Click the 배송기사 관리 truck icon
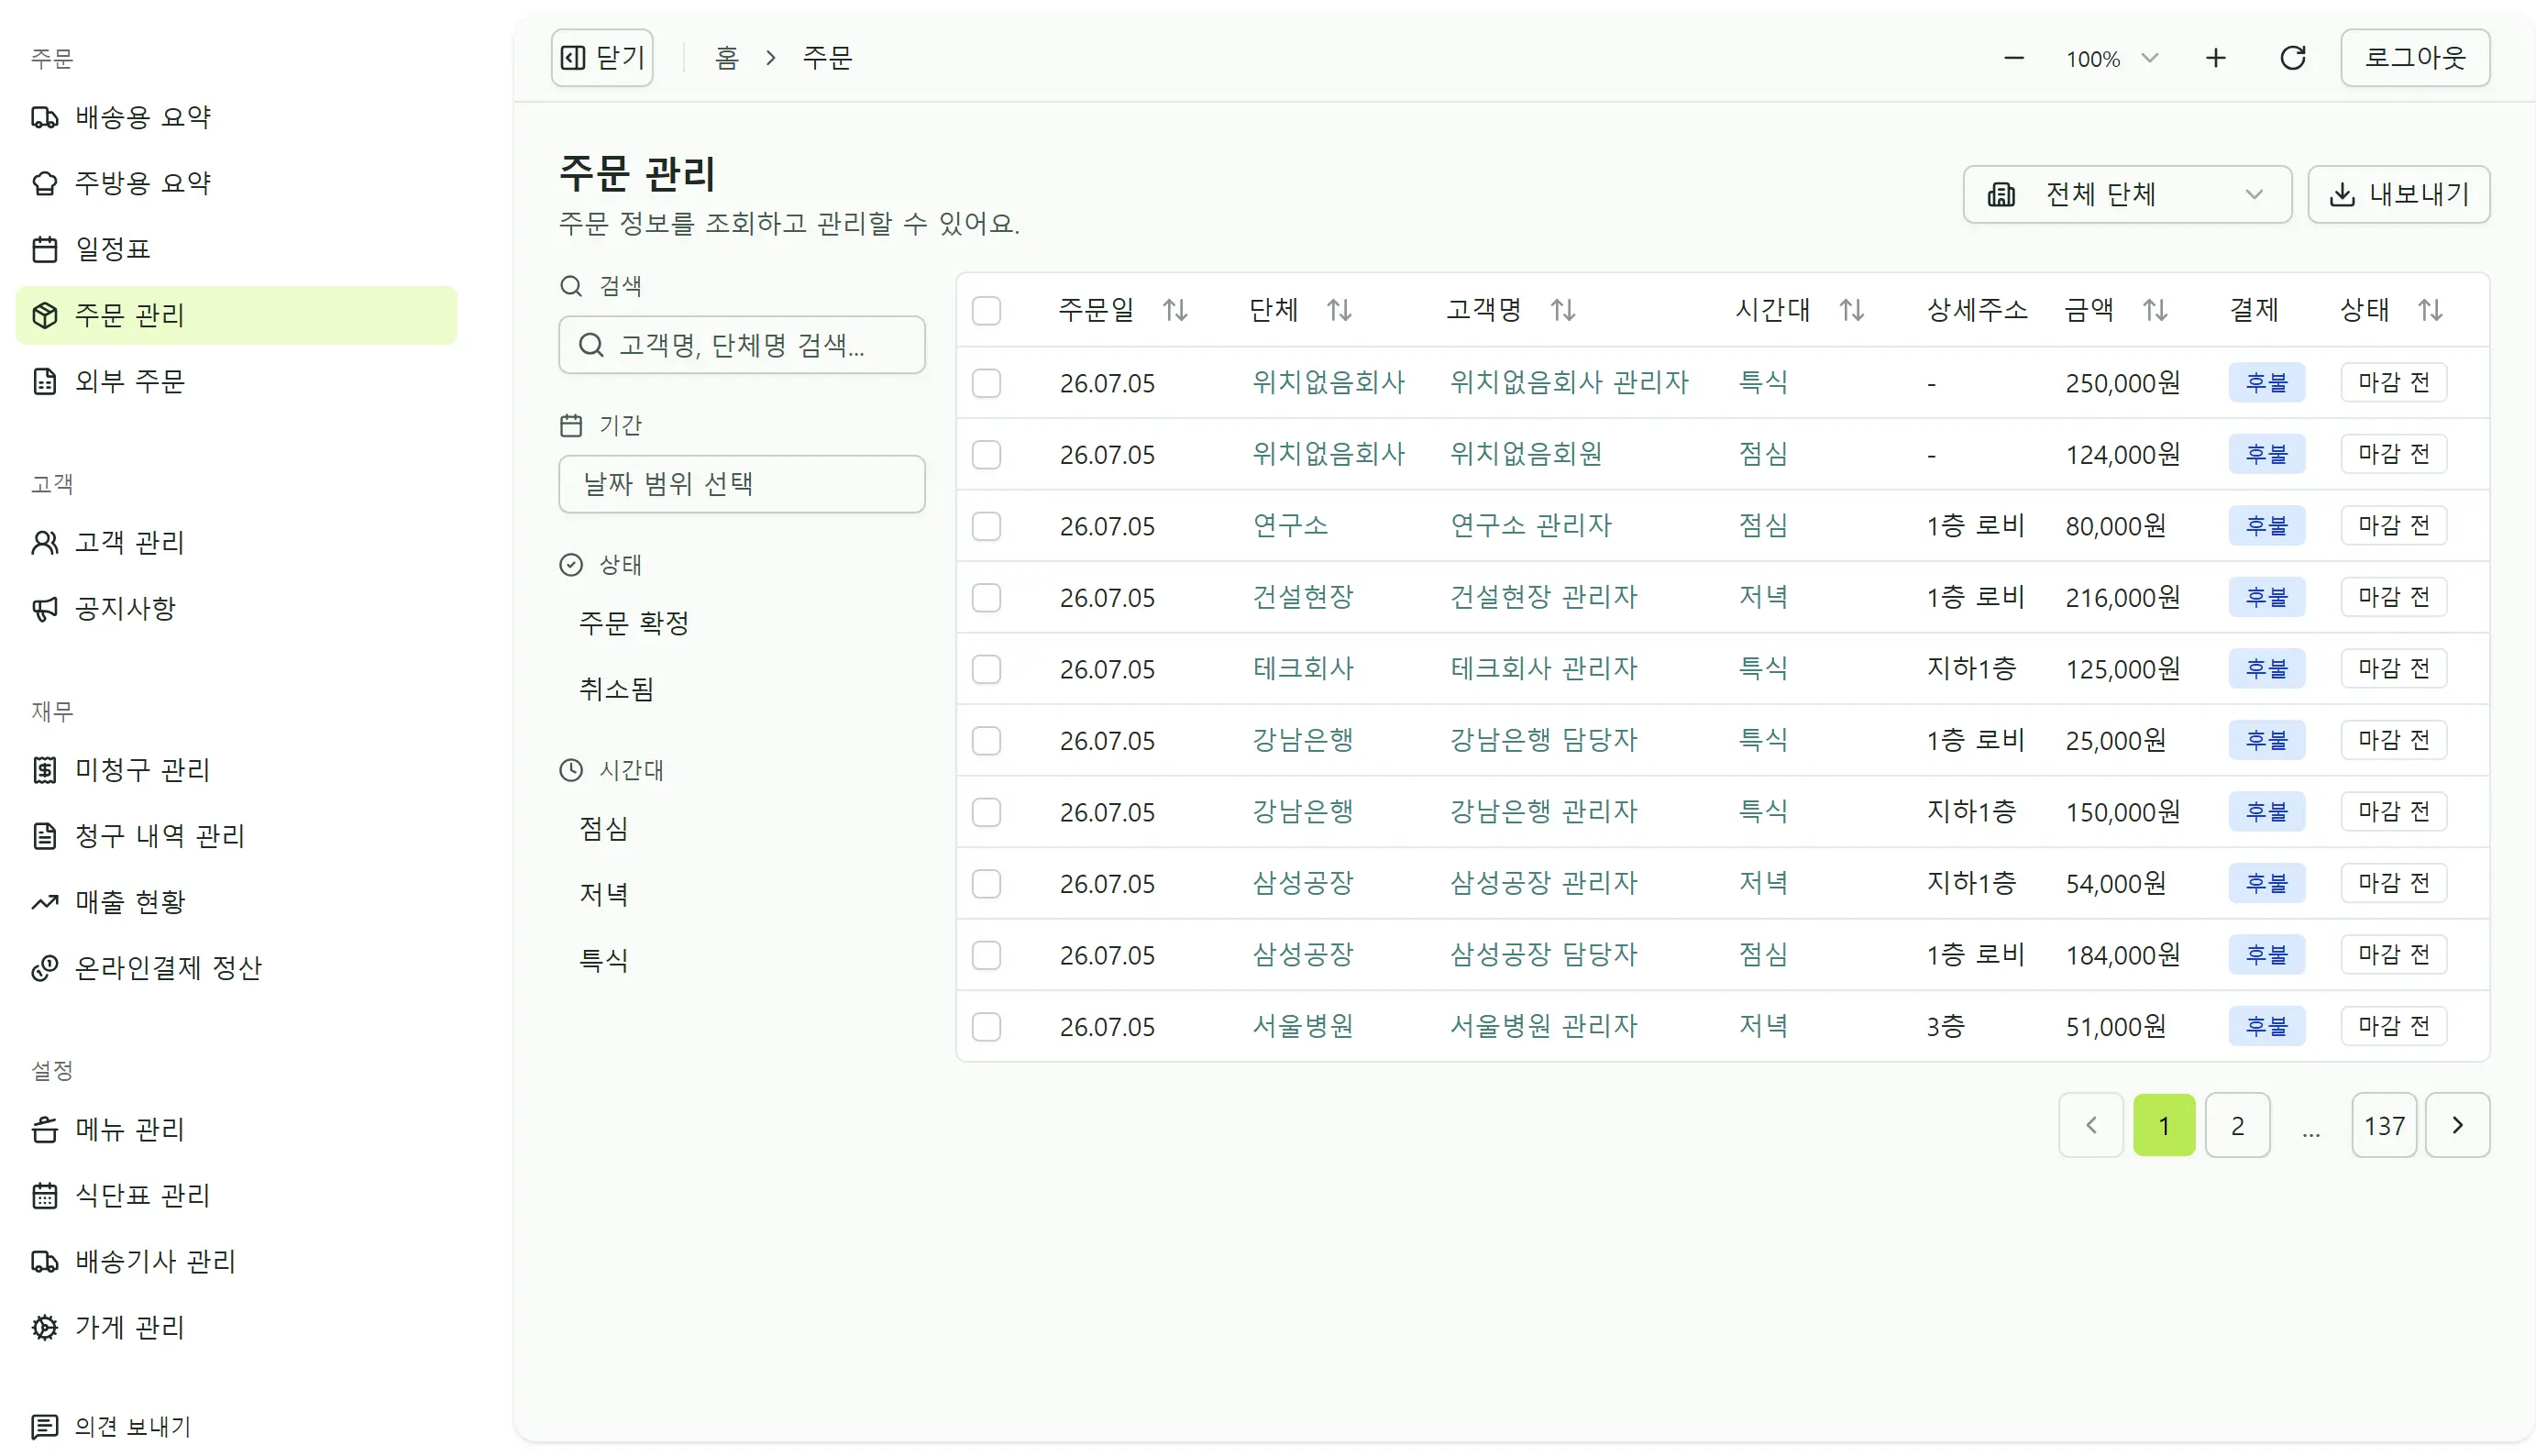2536x1456 pixels. coord(45,1261)
